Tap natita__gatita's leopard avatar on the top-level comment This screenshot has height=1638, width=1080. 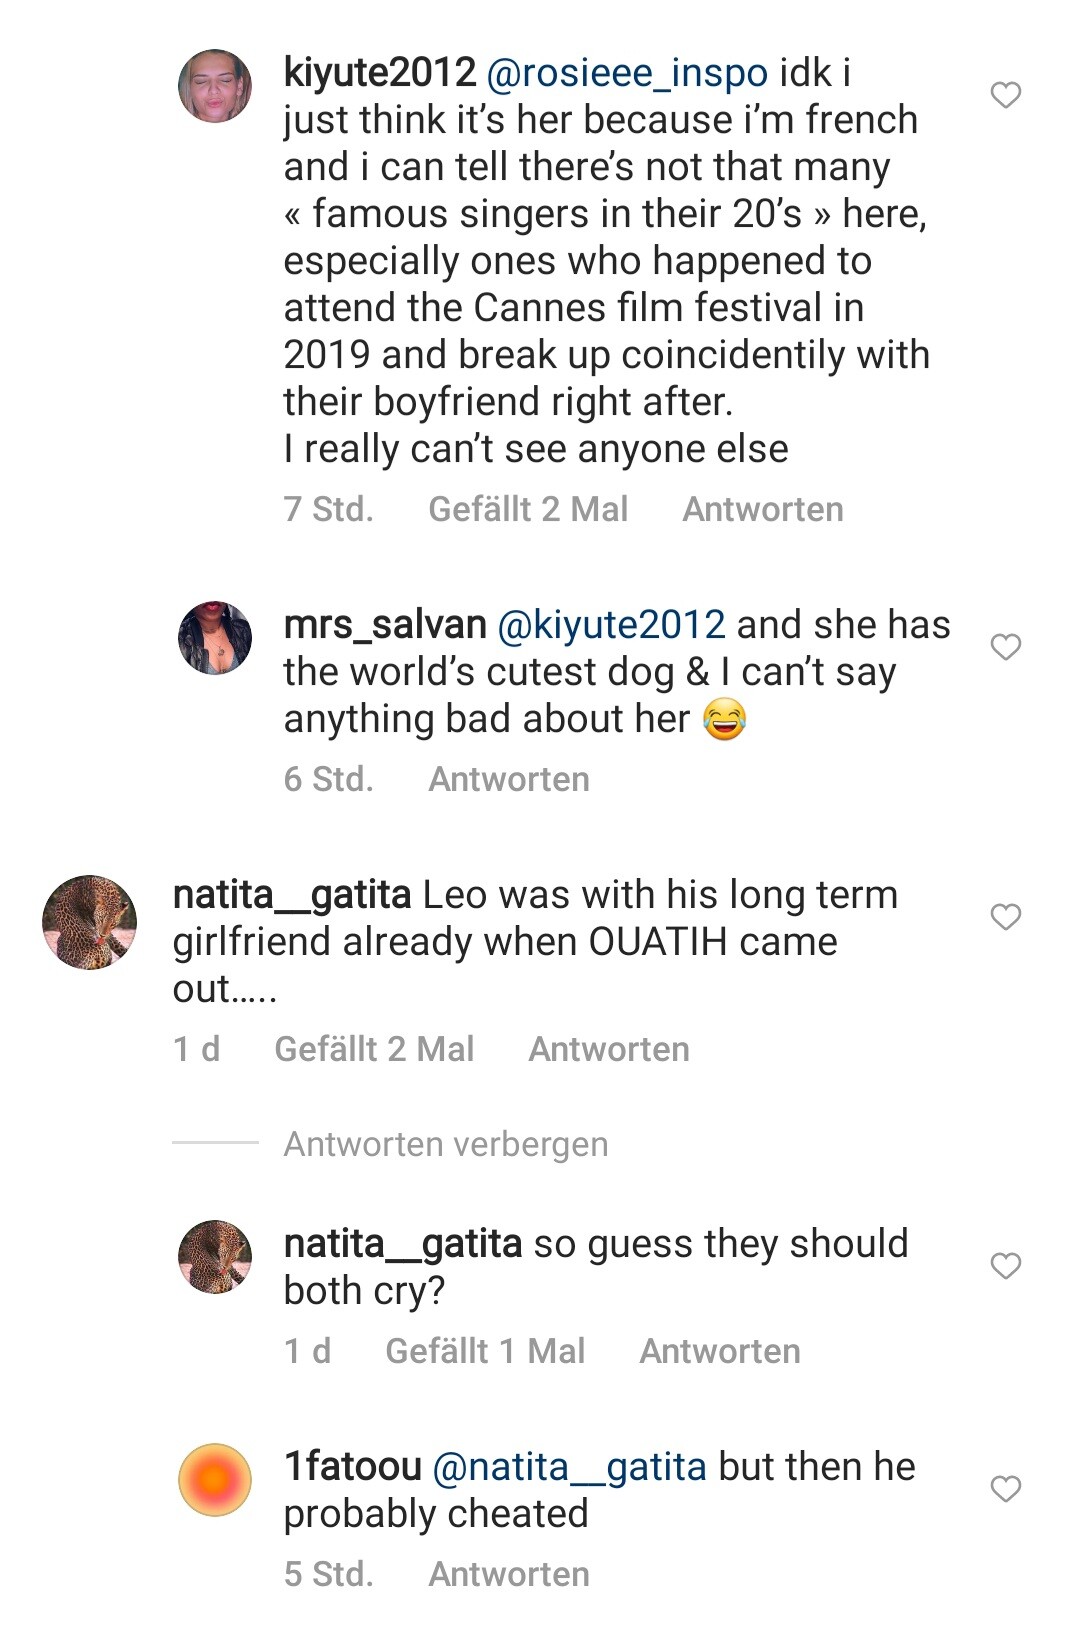(x=90, y=922)
